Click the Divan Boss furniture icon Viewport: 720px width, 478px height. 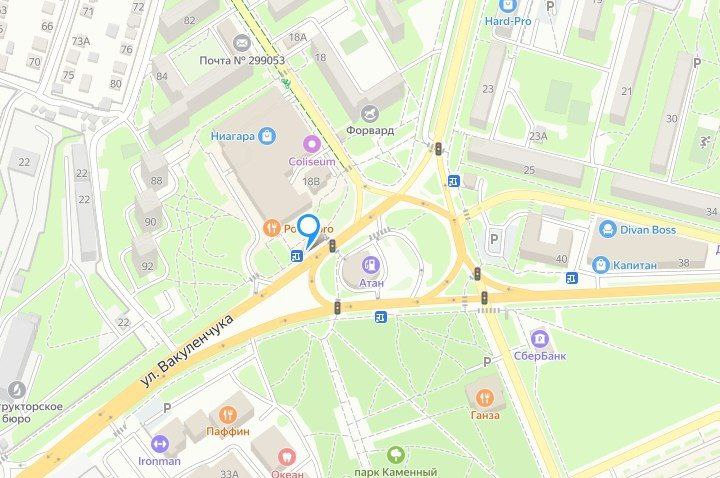click(x=608, y=229)
